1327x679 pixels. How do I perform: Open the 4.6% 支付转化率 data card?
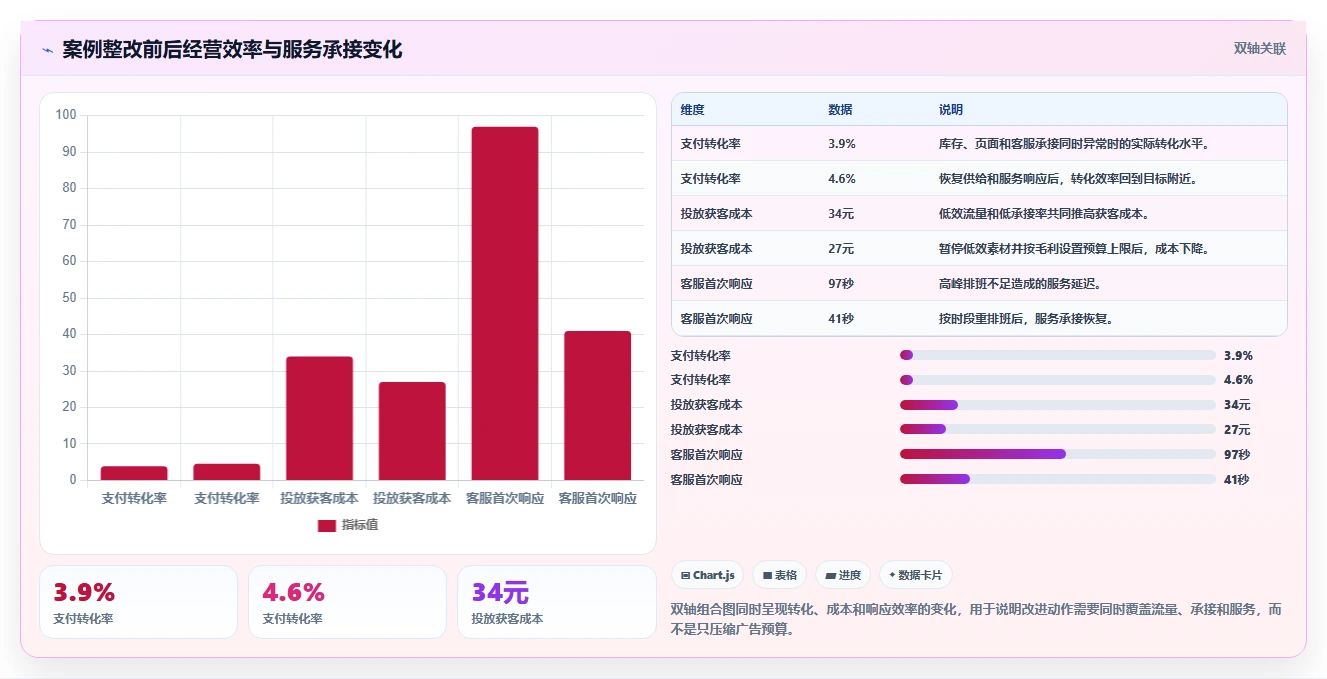(x=347, y=602)
